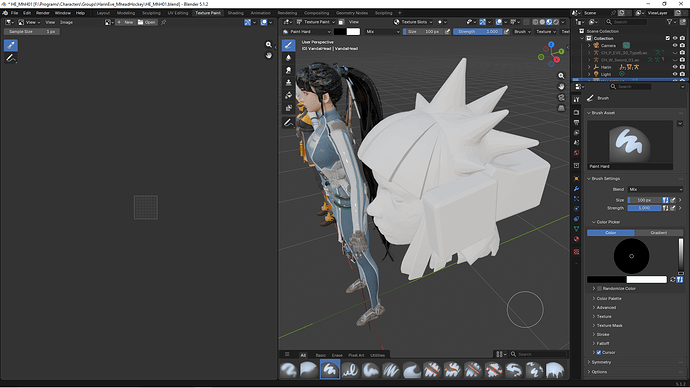Expand the Color Palette panel
Image resolution: width=690 pixels, height=388 pixels.
point(609,298)
